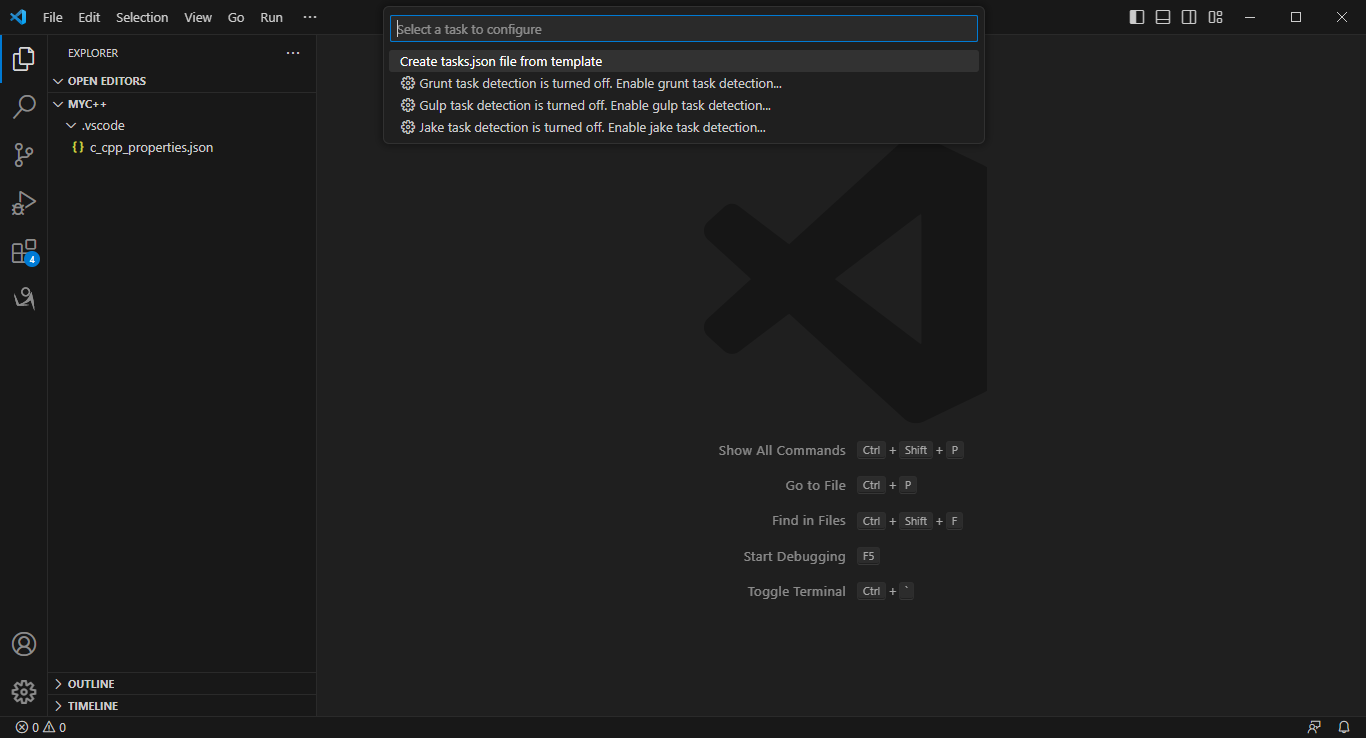Maximize the VS Code window
Screen dimensions: 1366x738
pyautogui.click(x=1296, y=17)
